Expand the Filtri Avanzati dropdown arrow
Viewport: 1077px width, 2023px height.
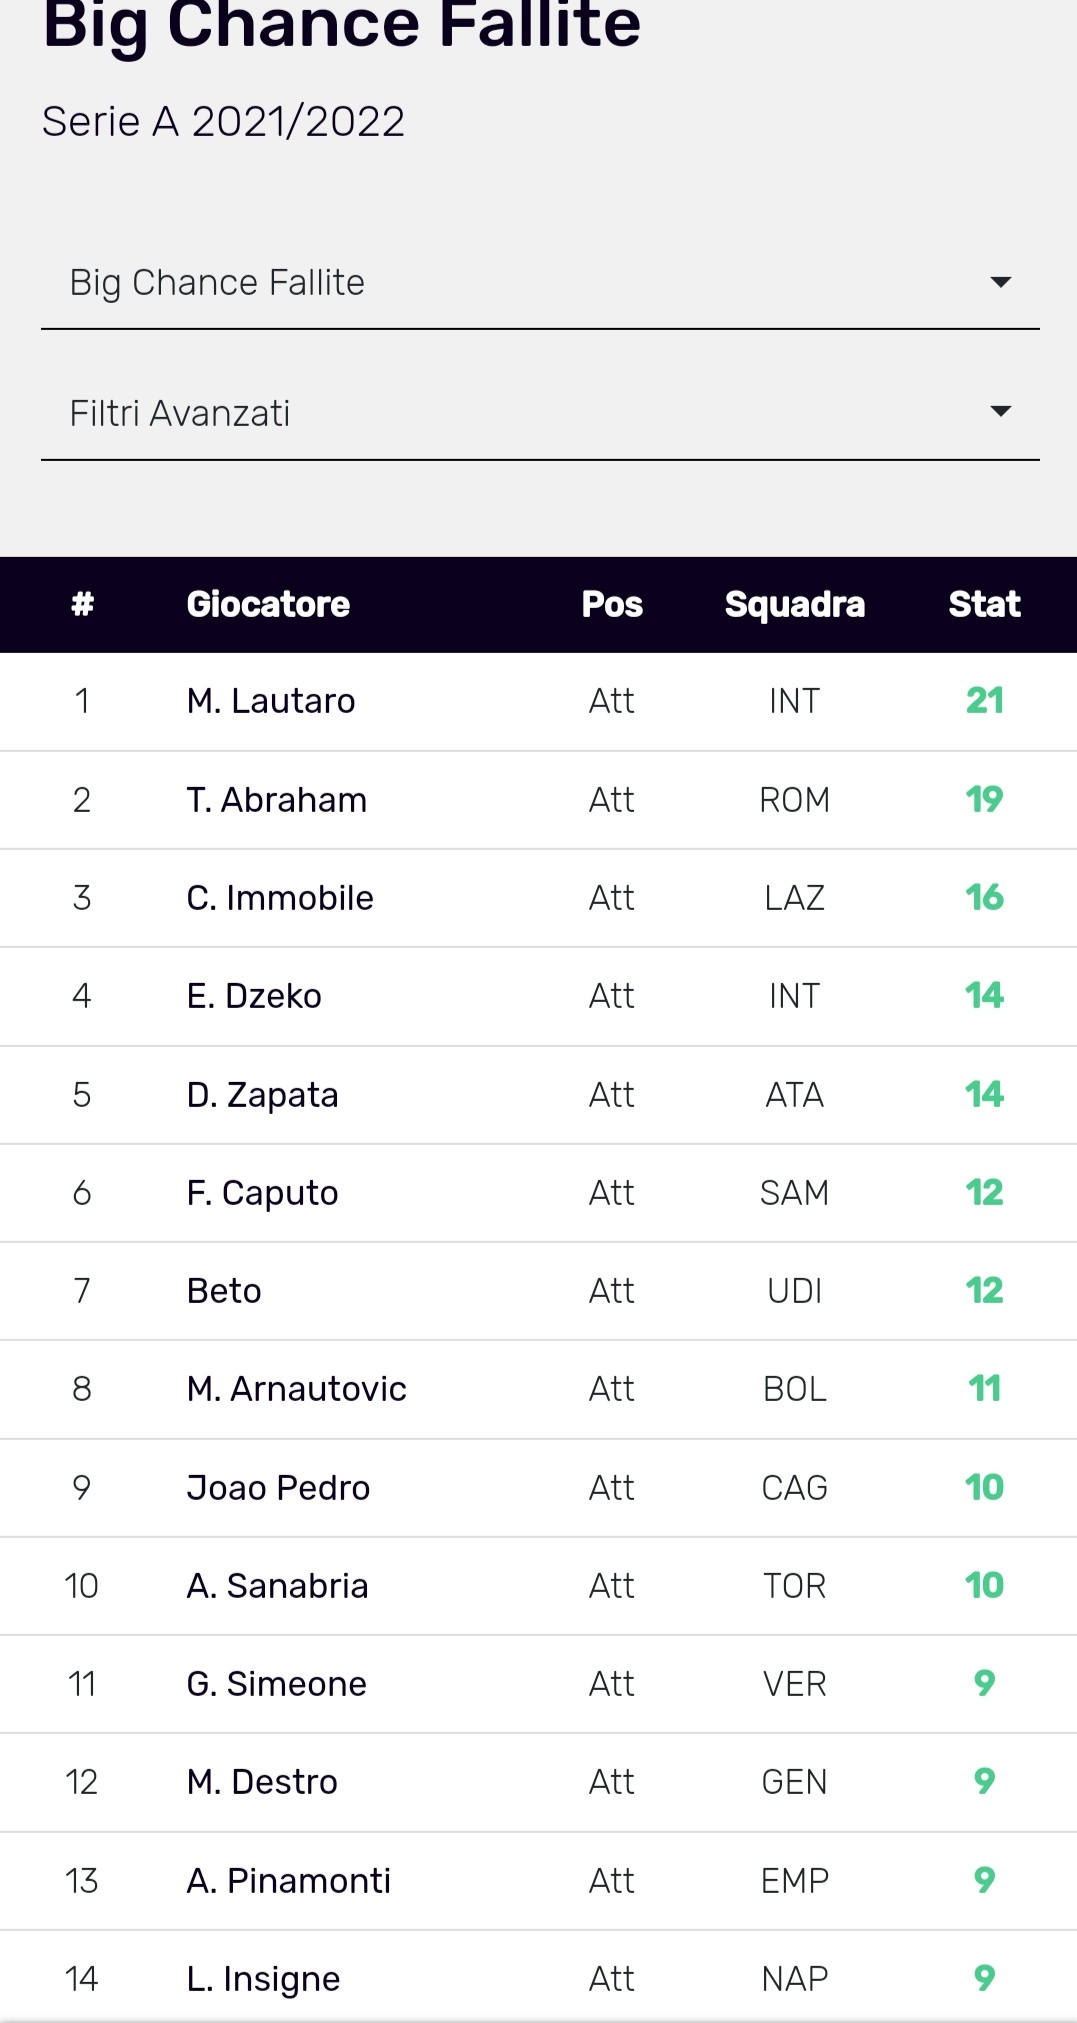tap(1000, 412)
